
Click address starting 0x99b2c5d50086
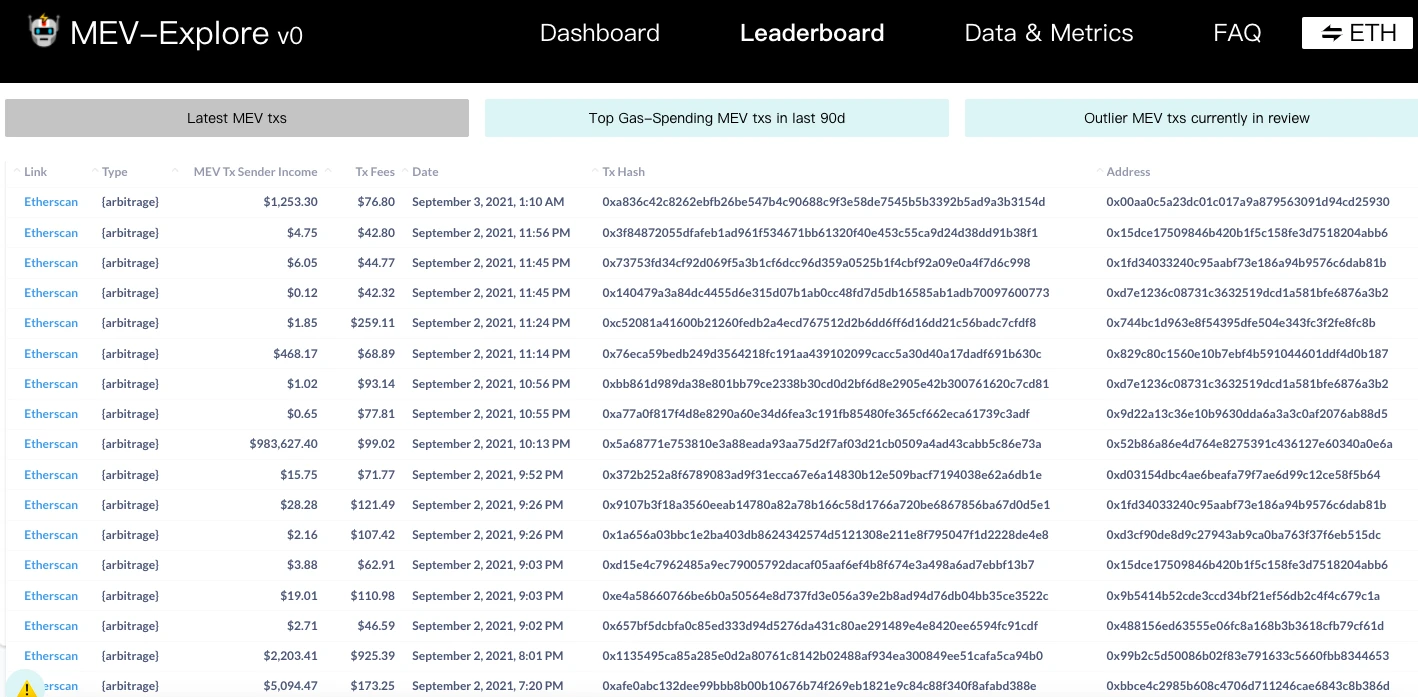click(1248, 656)
